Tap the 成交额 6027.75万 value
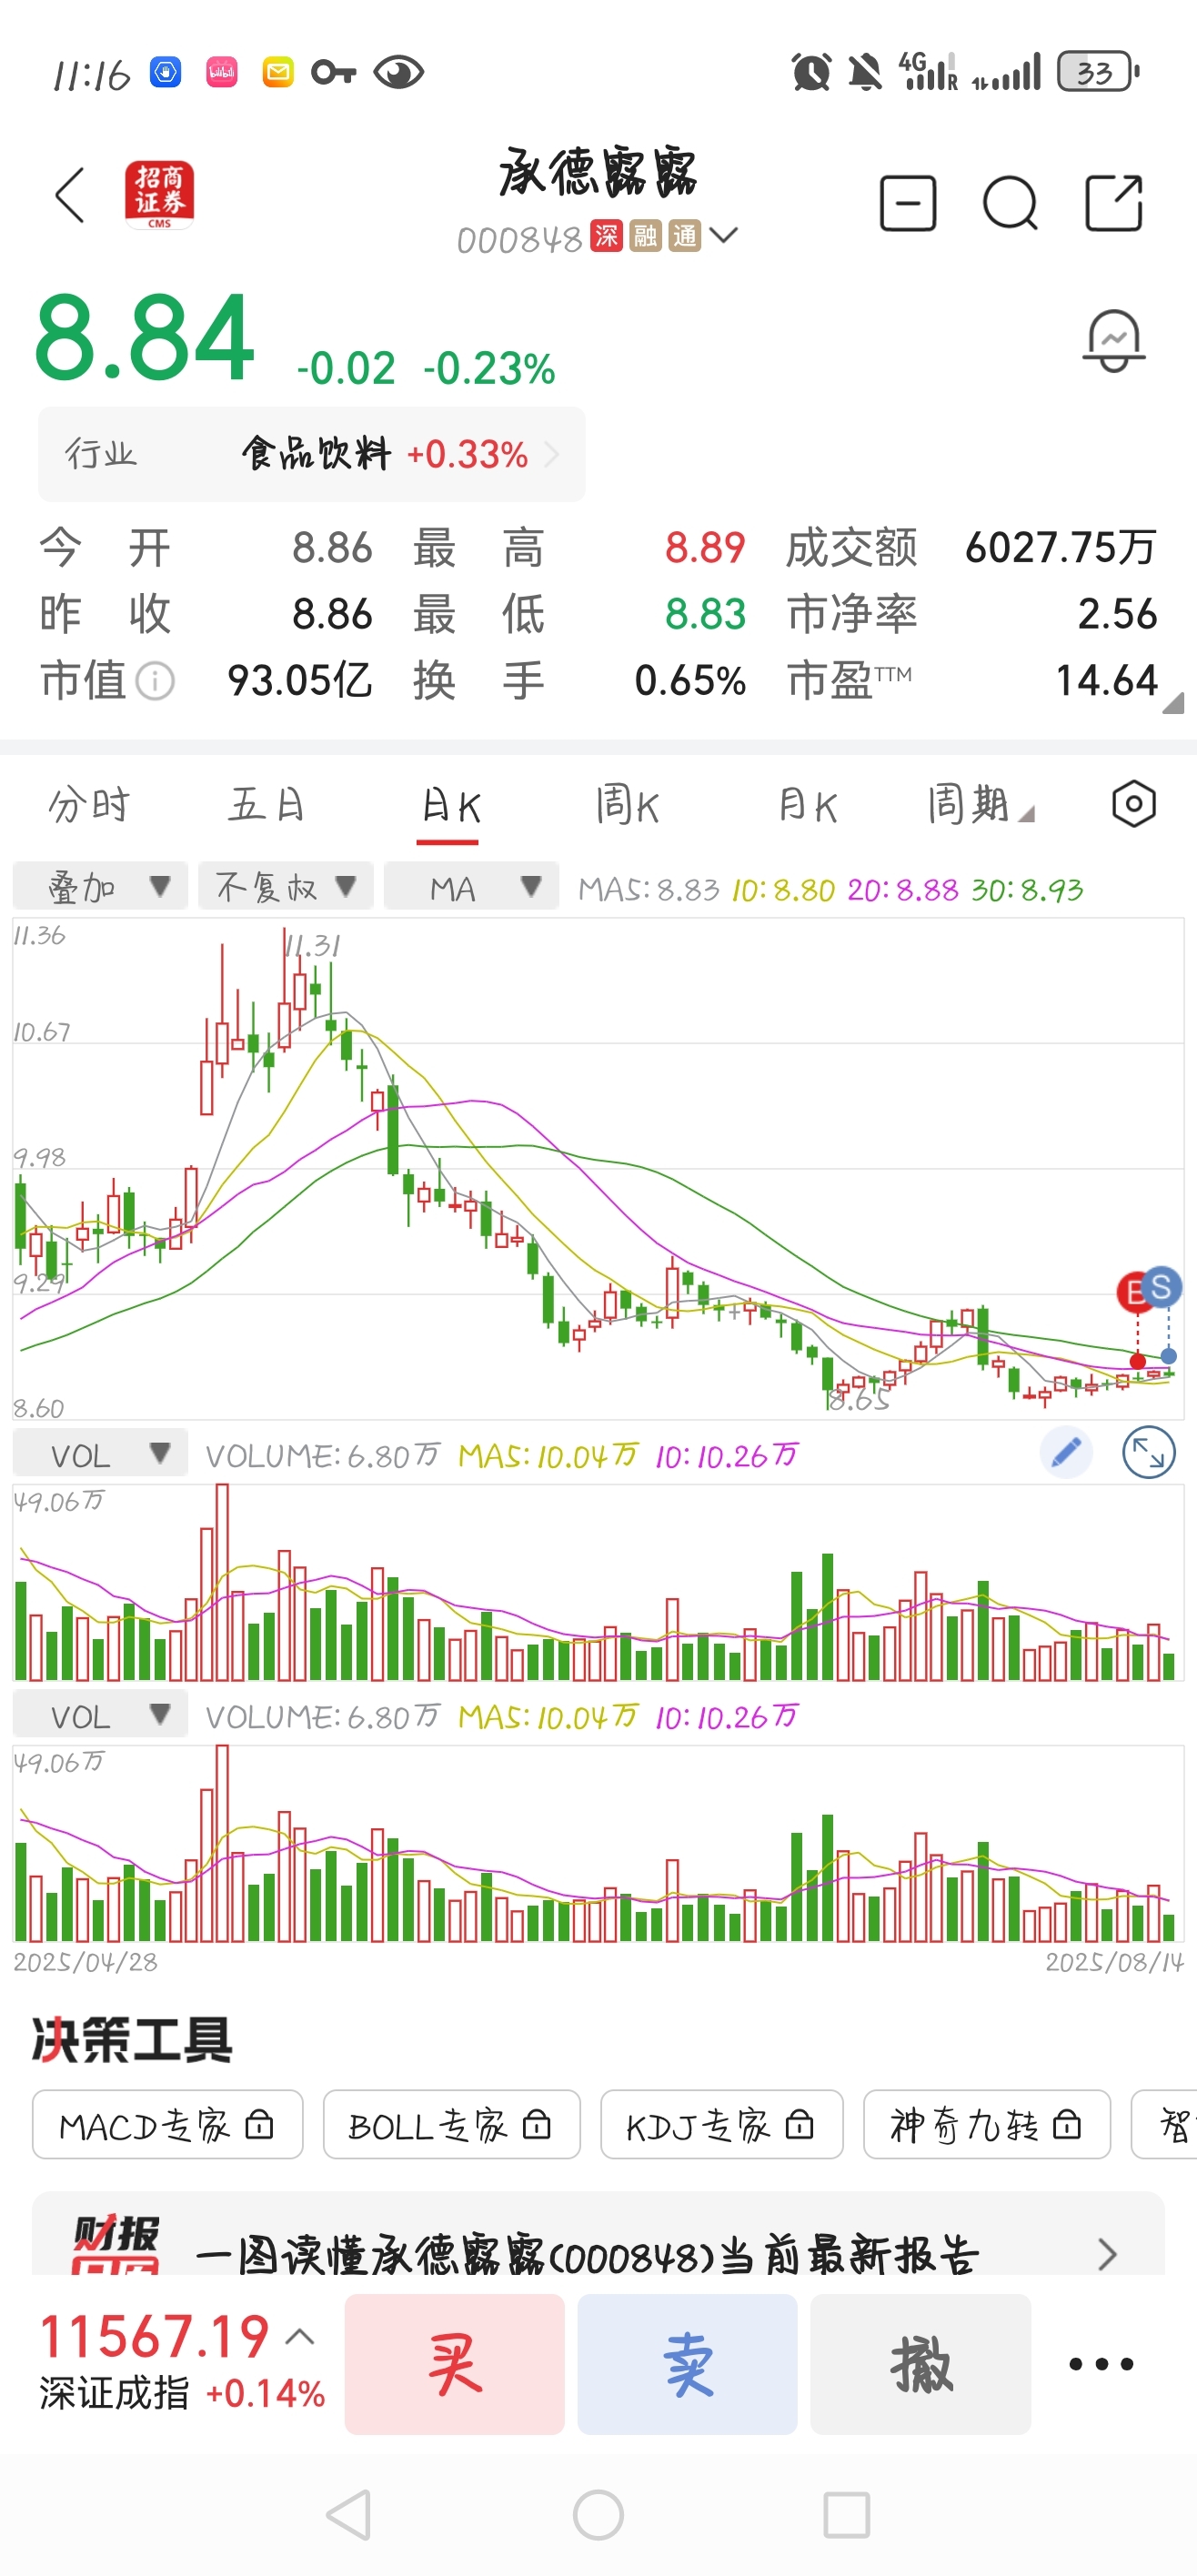 click(x=1061, y=548)
